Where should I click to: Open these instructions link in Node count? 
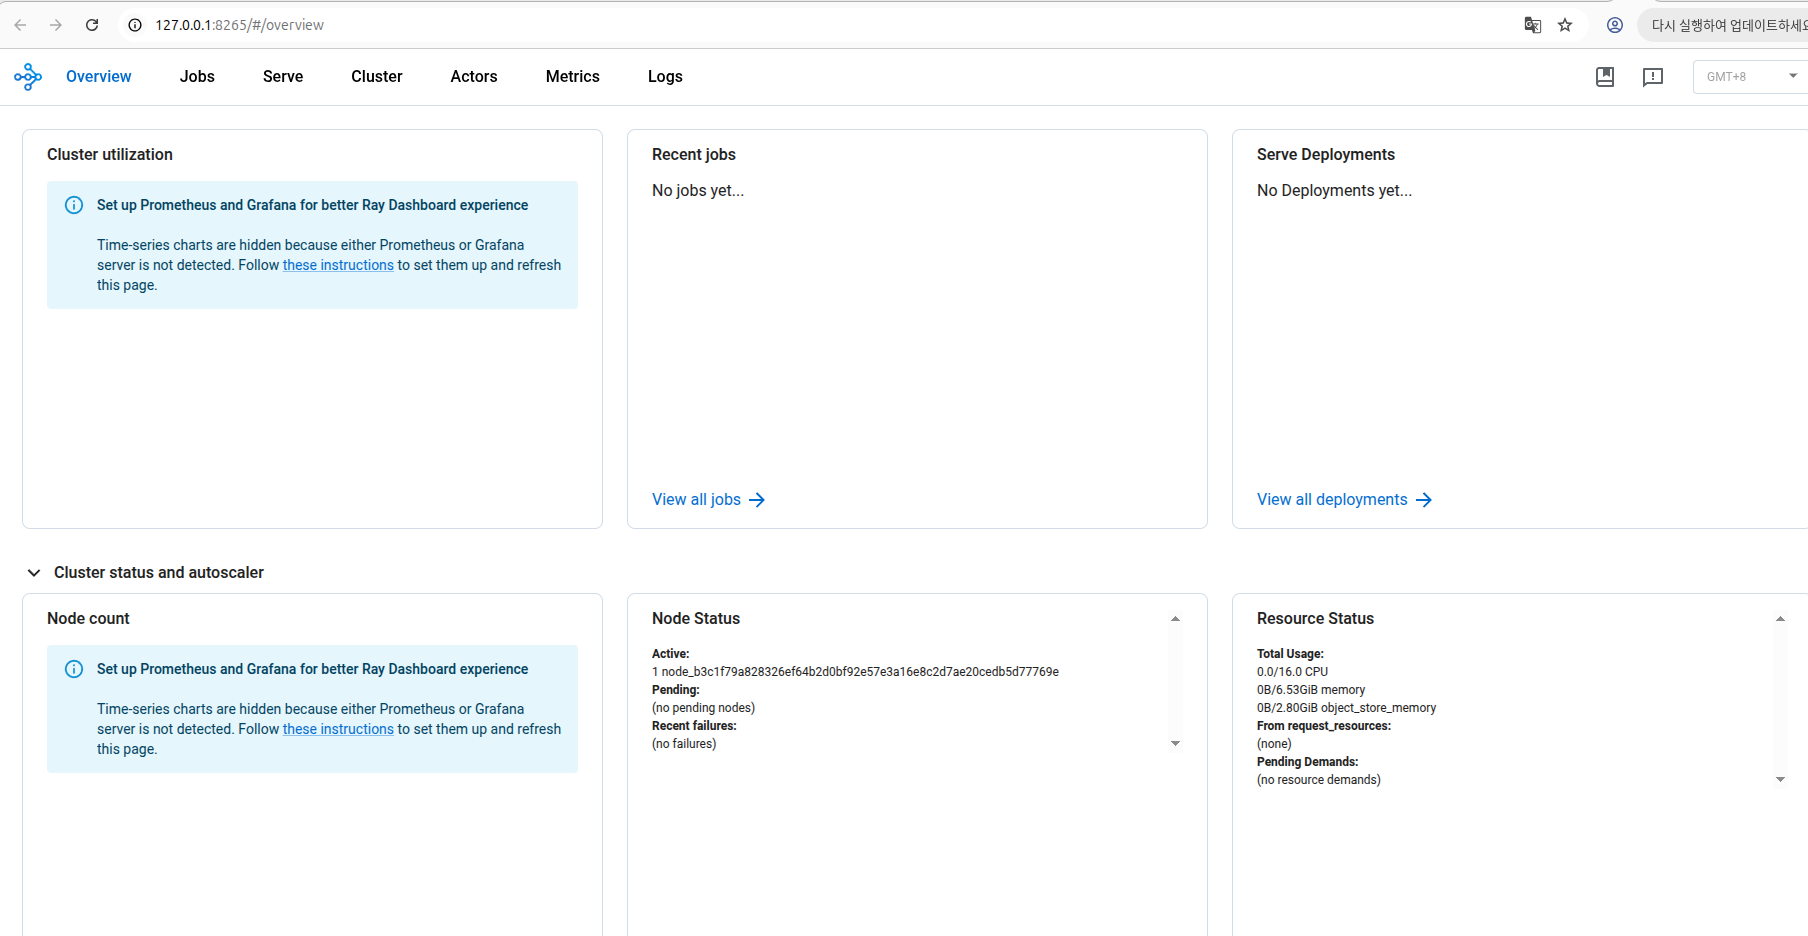pyautogui.click(x=338, y=729)
